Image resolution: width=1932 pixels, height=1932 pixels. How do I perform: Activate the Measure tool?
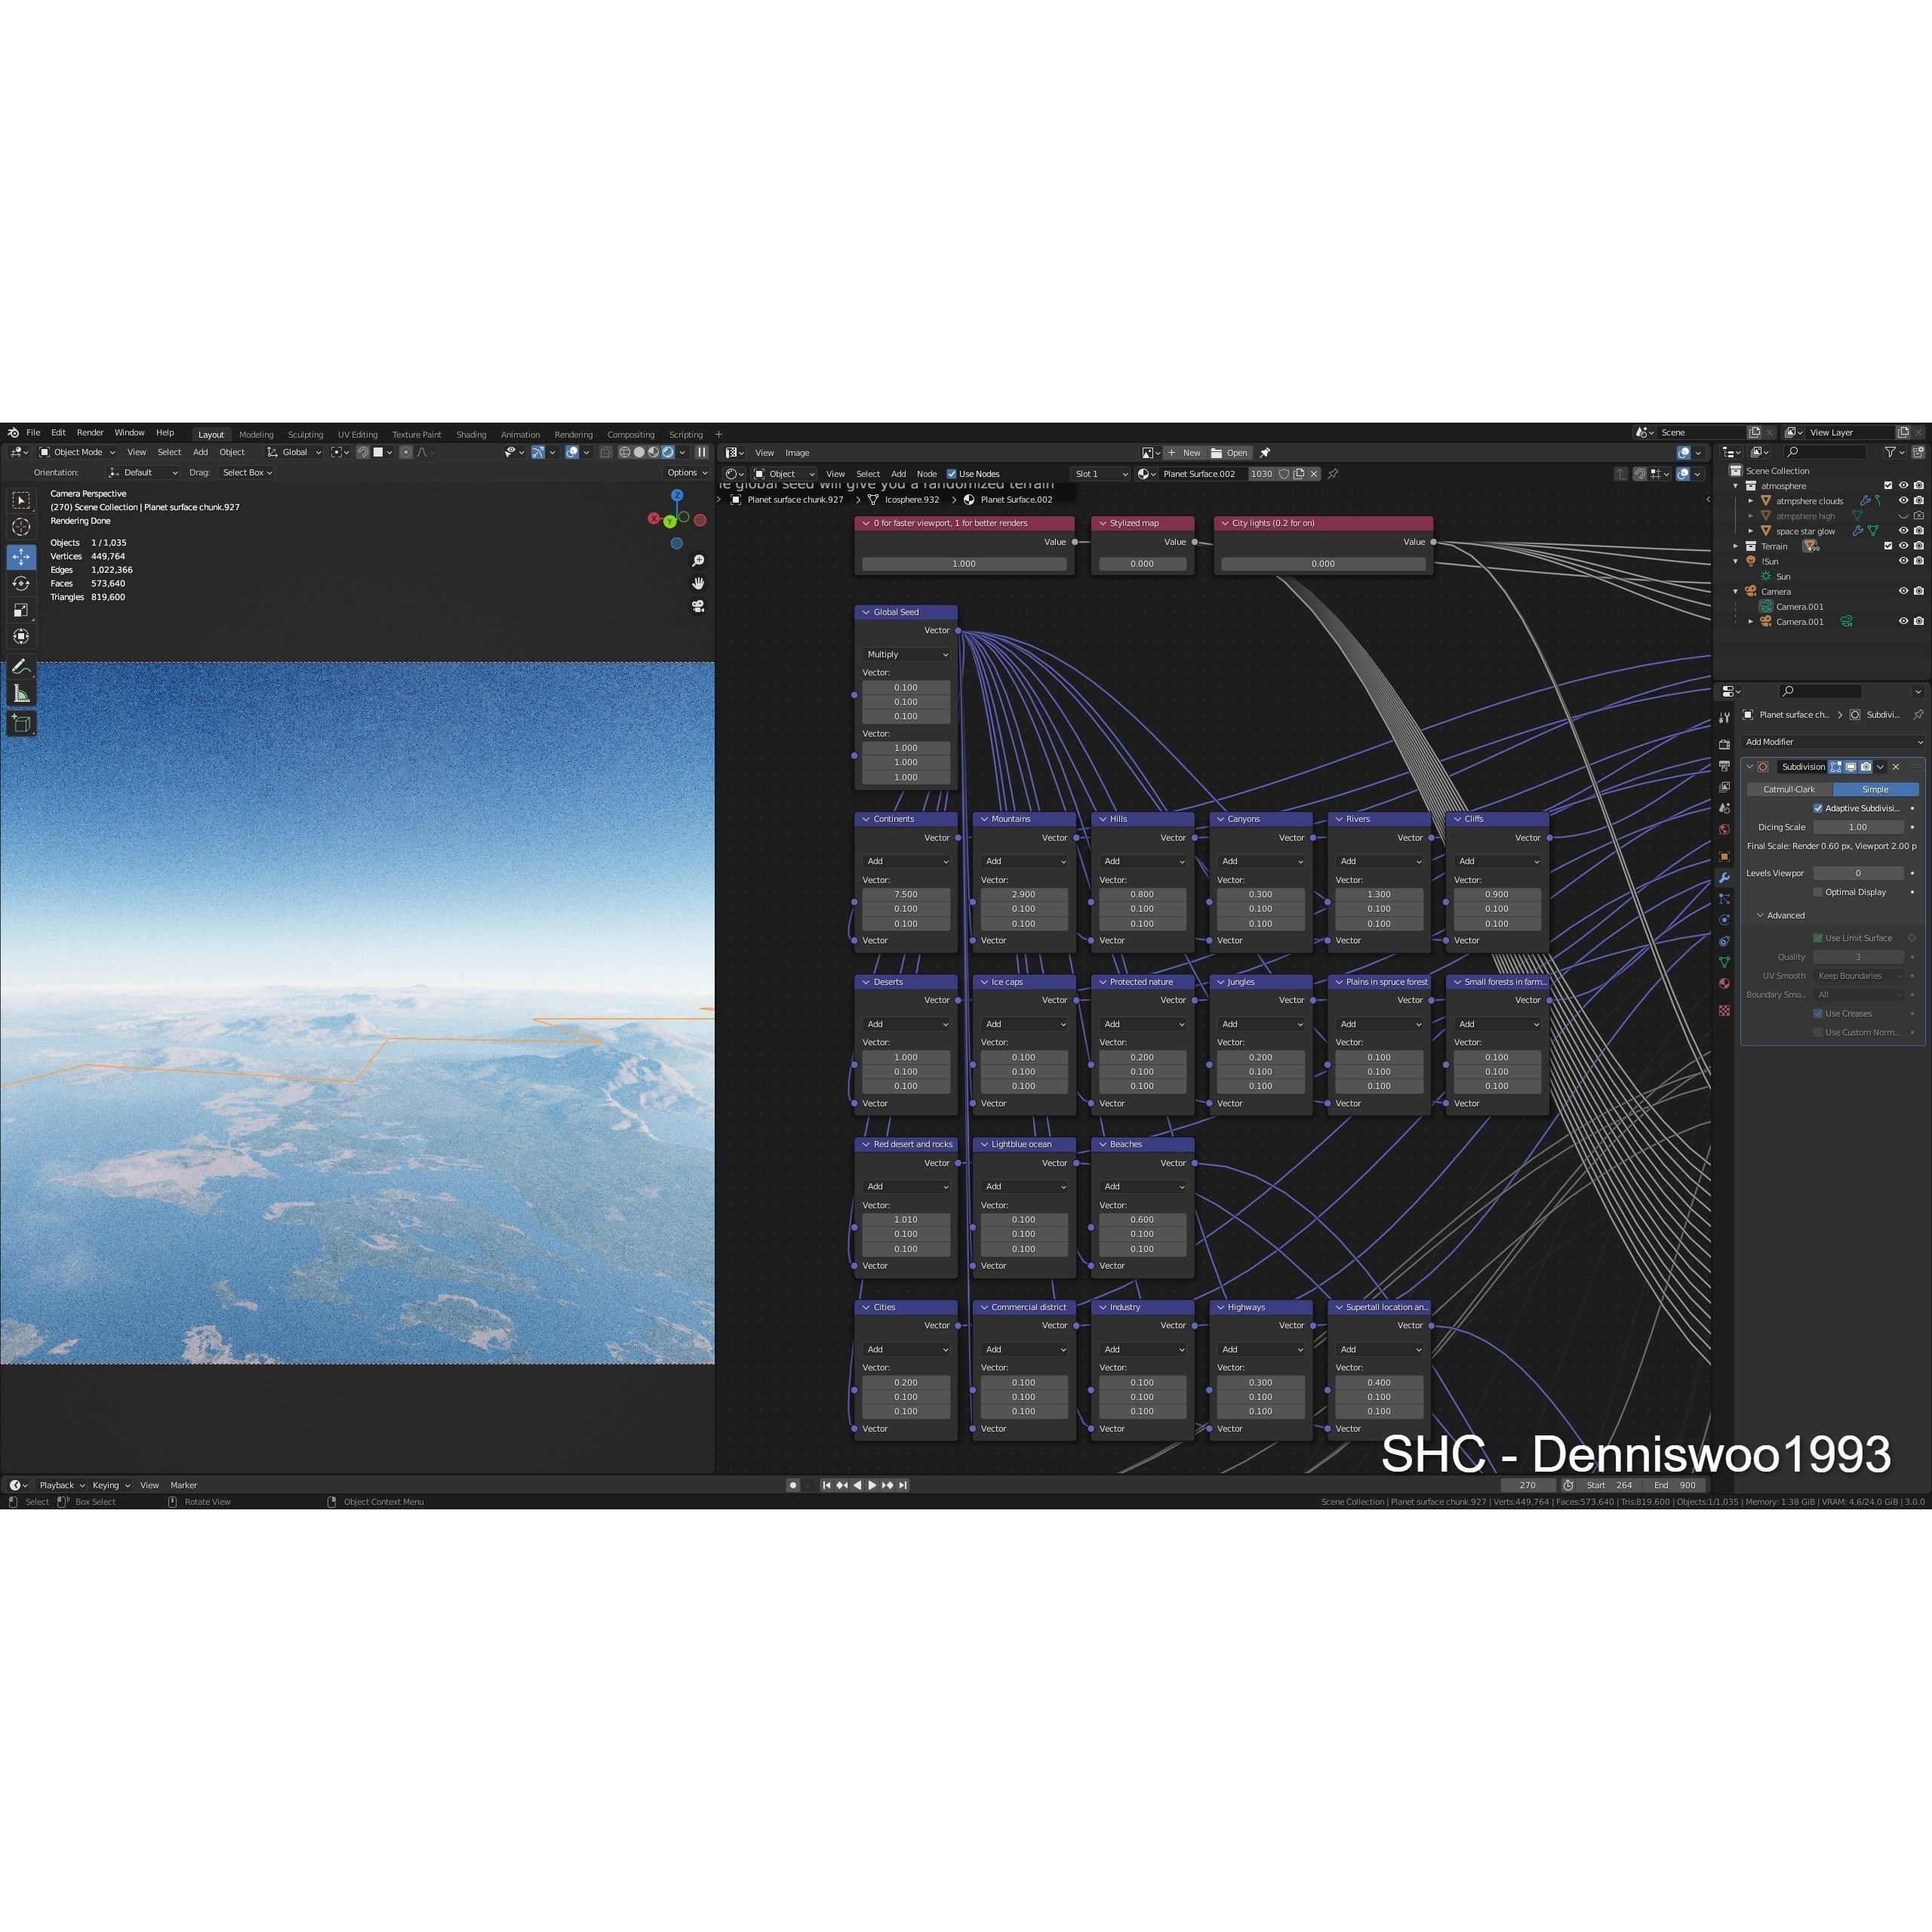(x=21, y=690)
